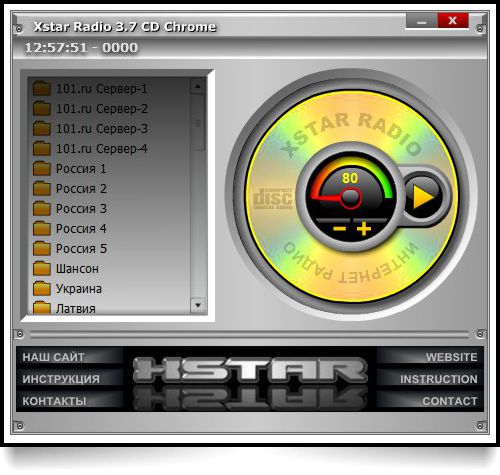Click the red volume gauge knob
This screenshot has width=500, height=475.
click(351, 198)
